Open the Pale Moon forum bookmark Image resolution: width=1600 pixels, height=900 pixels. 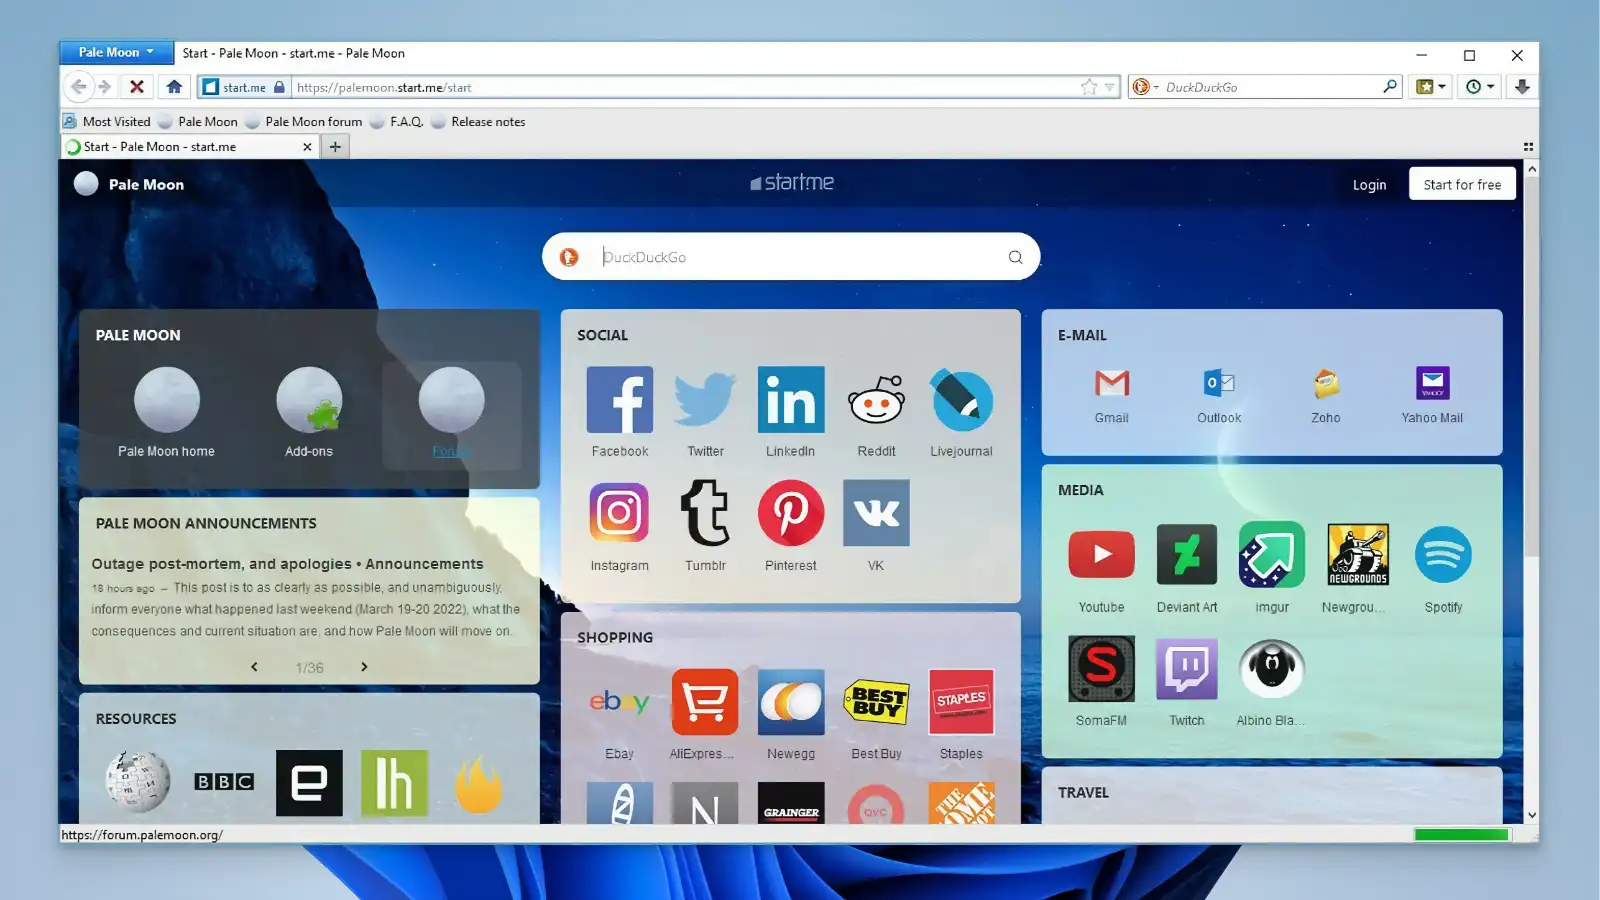(311, 121)
